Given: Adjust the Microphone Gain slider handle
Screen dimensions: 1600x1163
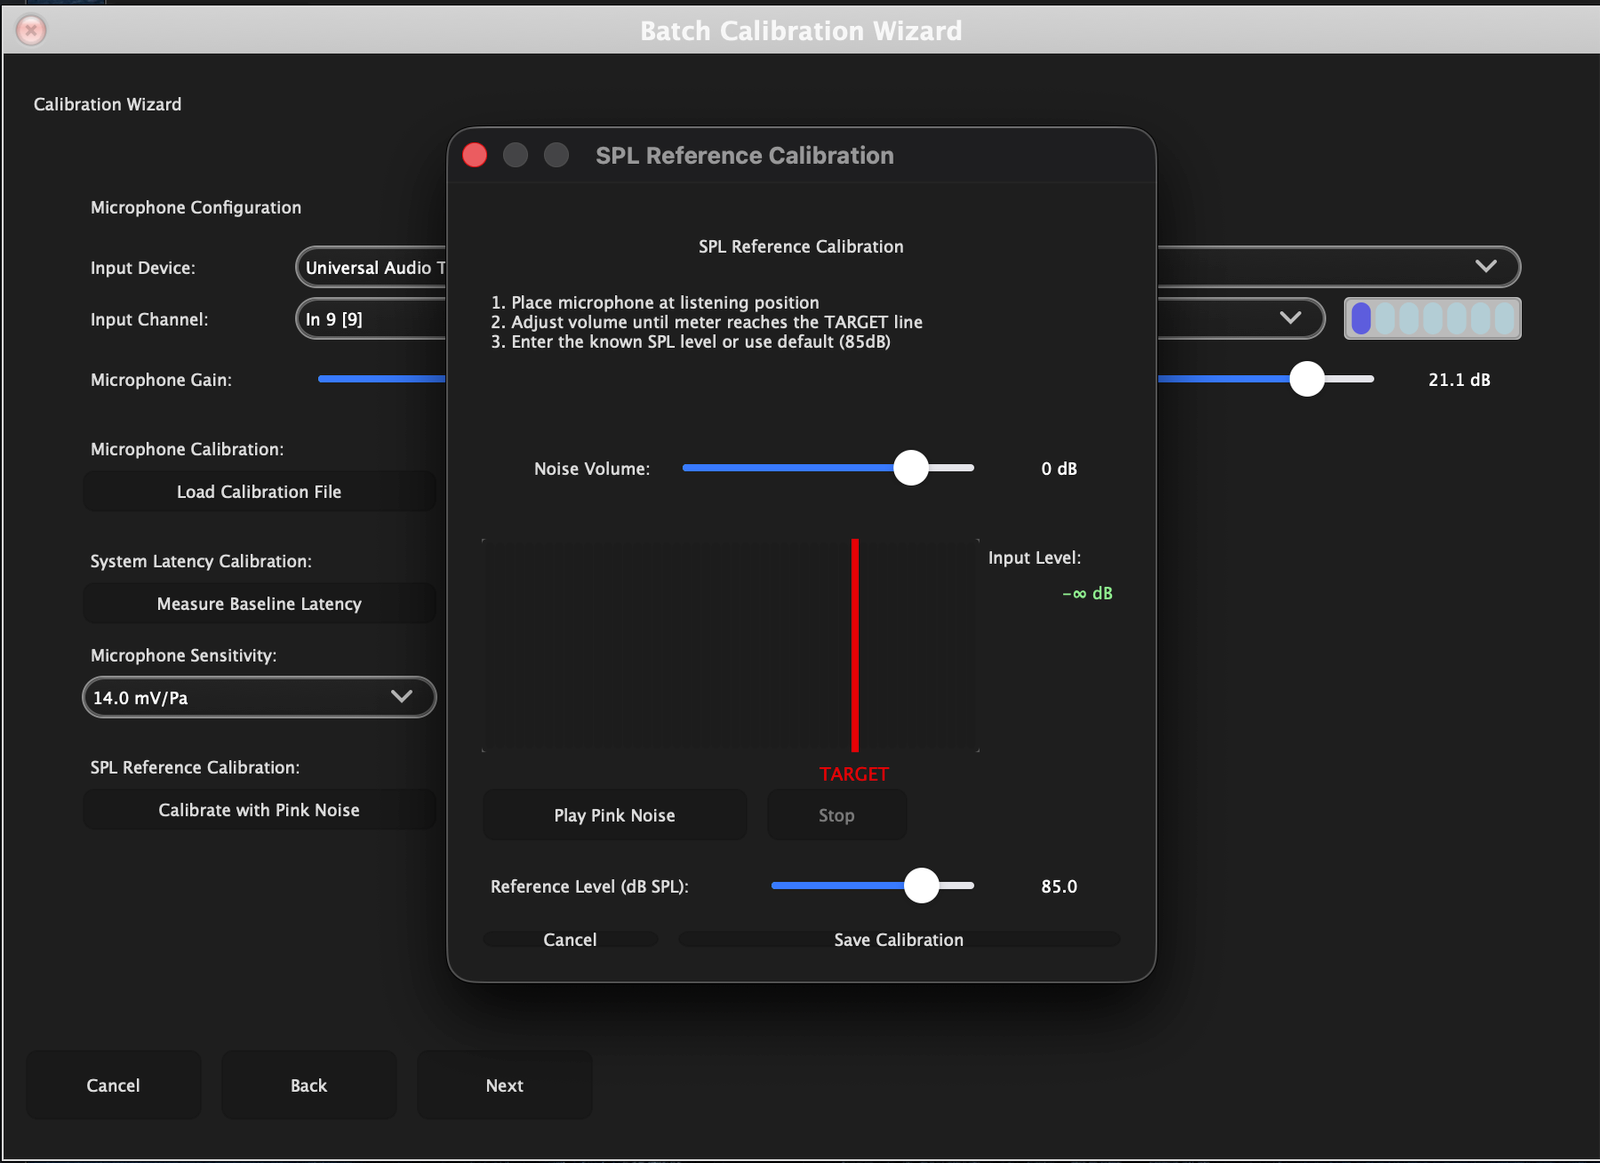Looking at the screenshot, I should pyautogui.click(x=1307, y=379).
